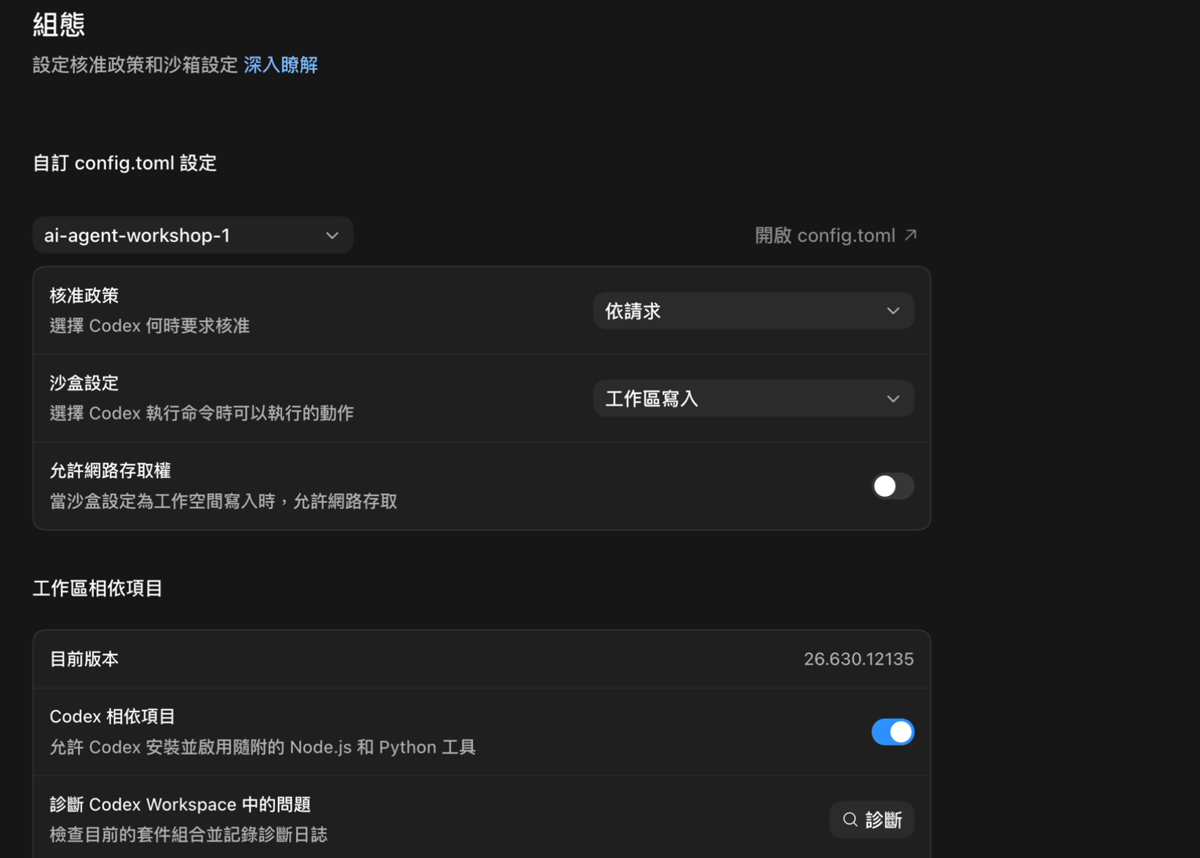Click the external arrow icon beside config.toml

coord(910,235)
